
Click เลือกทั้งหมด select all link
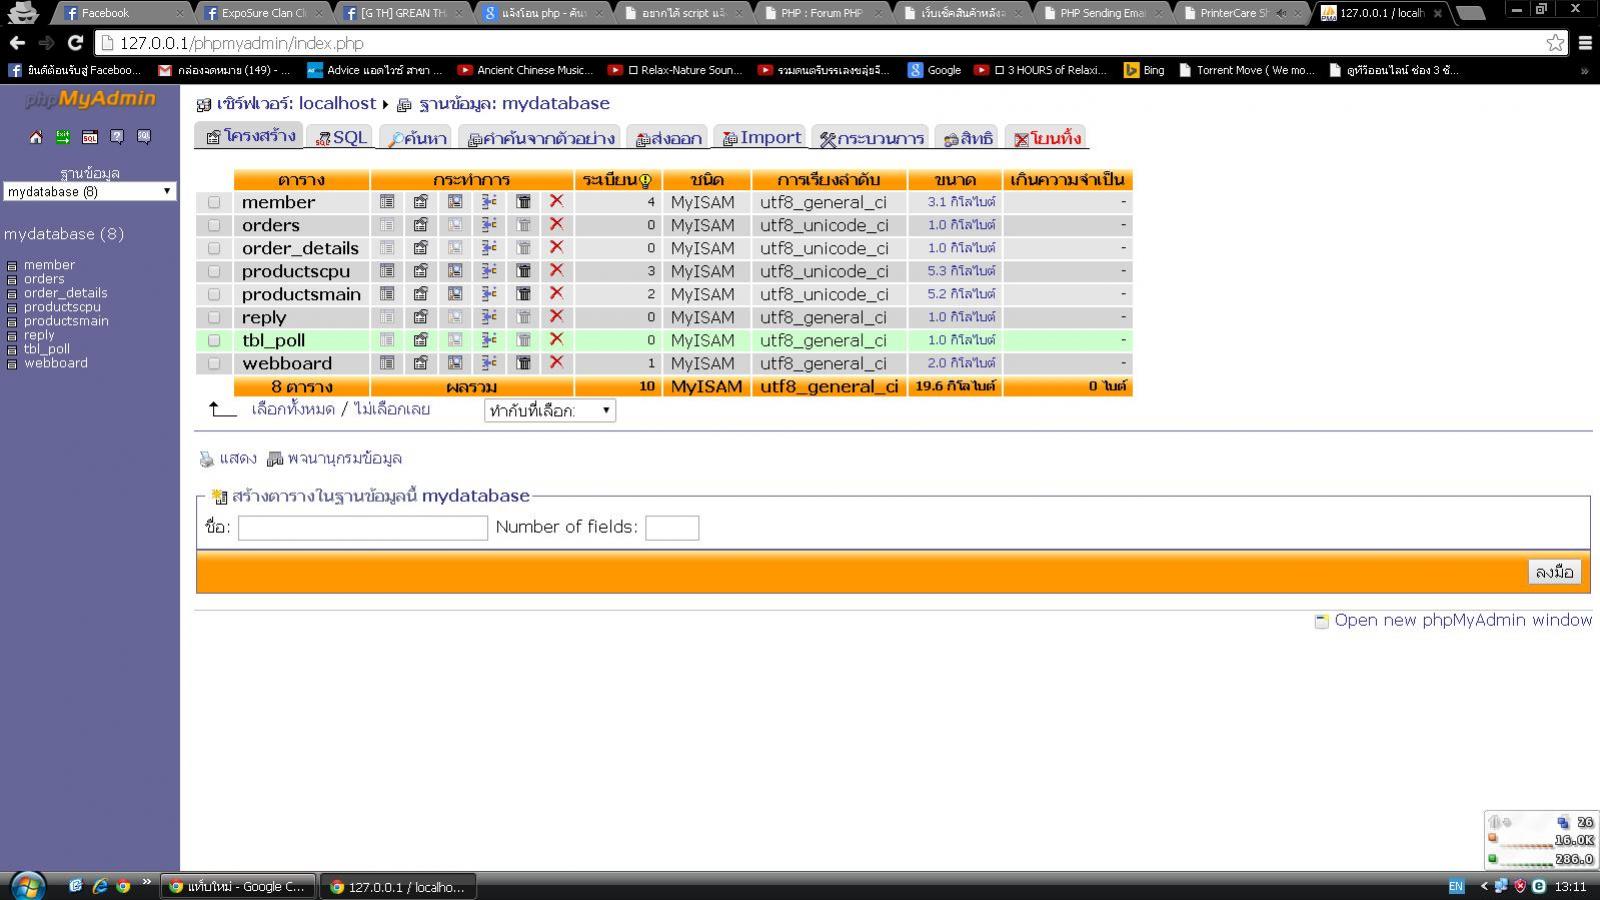tap(293, 409)
